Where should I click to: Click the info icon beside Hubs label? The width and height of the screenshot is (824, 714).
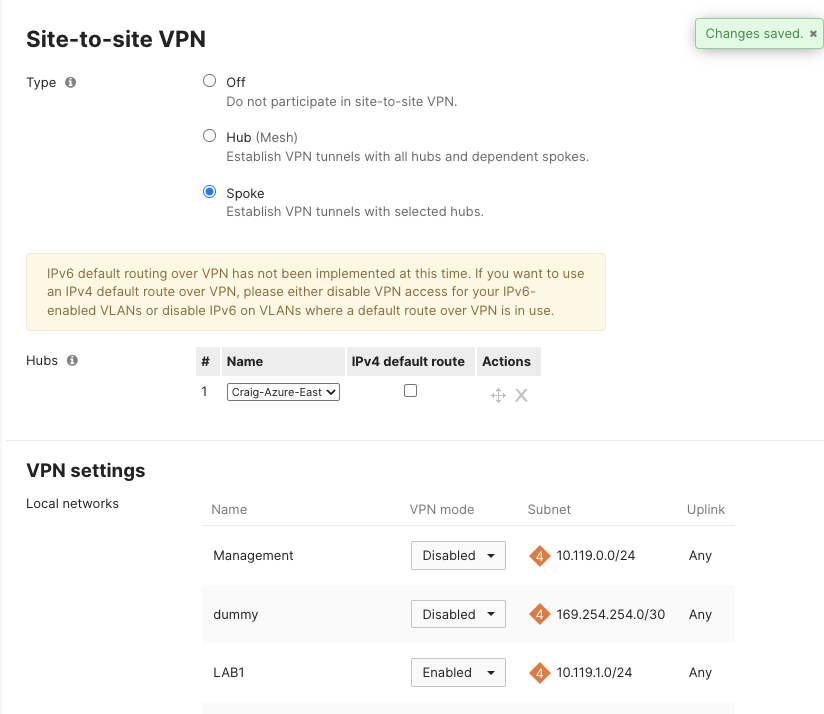[x=72, y=360]
